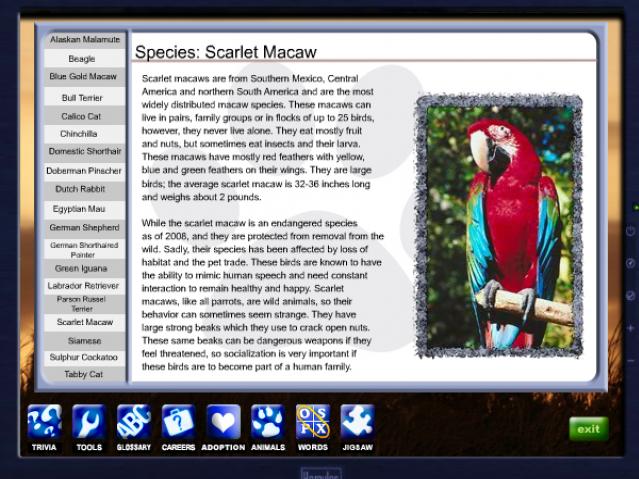Open the Tabby Cat entry
This screenshot has width=639, height=479.
coord(84,375)
